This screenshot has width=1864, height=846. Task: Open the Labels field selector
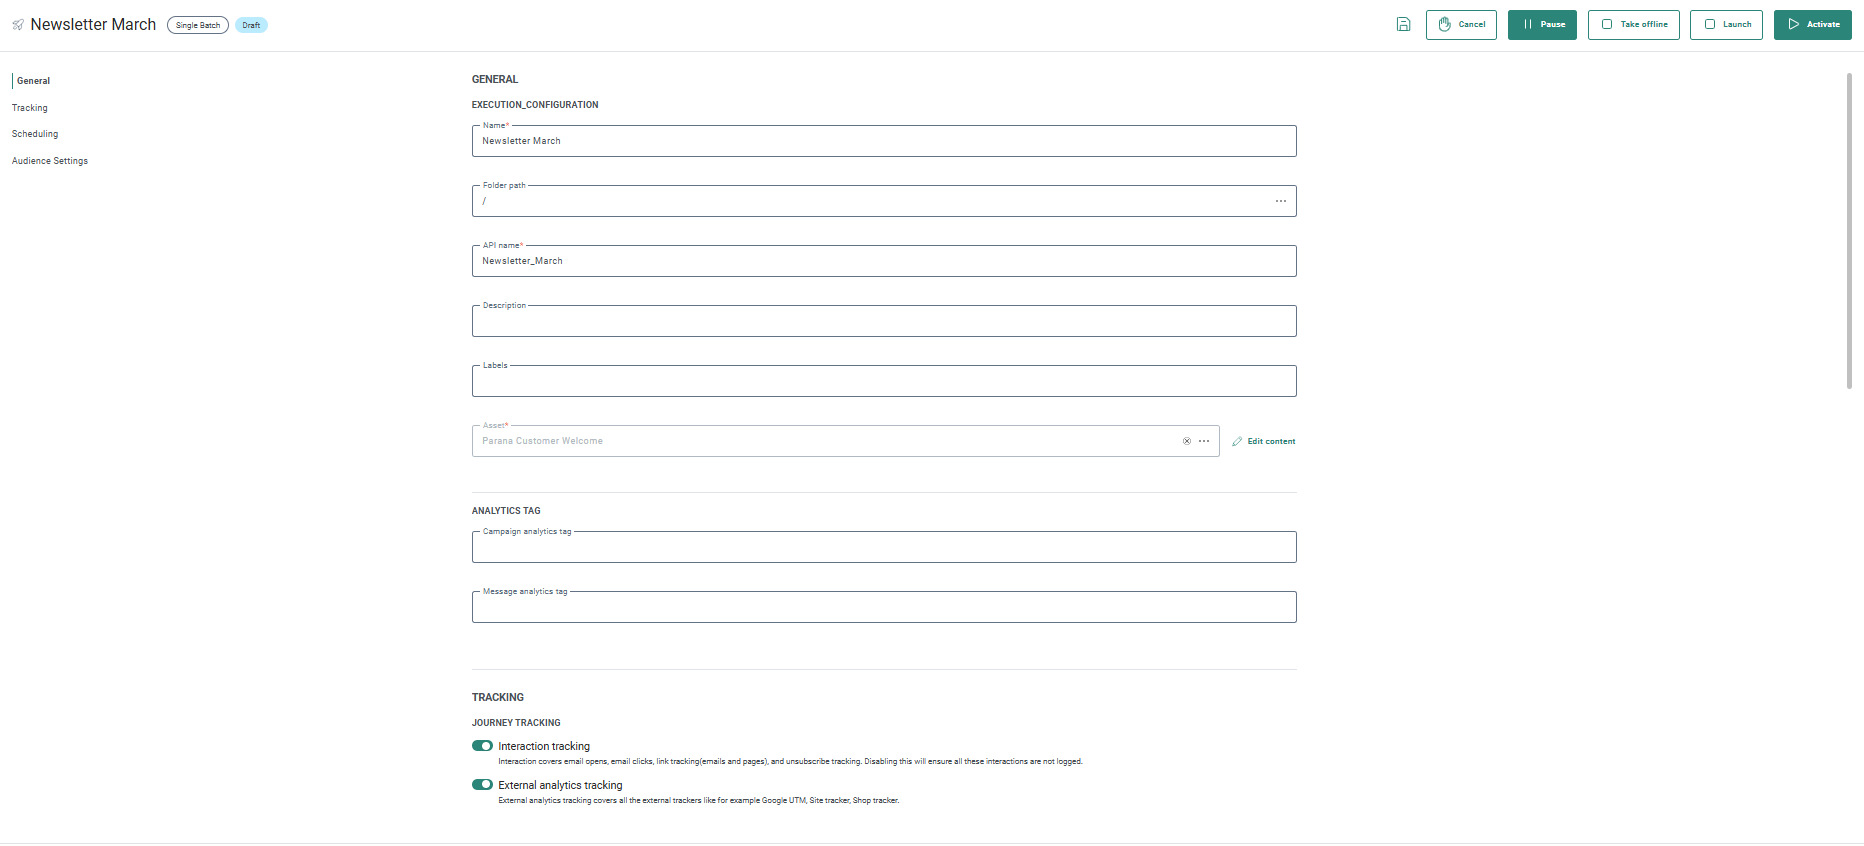pyautogui.click(x=884, y=381)
